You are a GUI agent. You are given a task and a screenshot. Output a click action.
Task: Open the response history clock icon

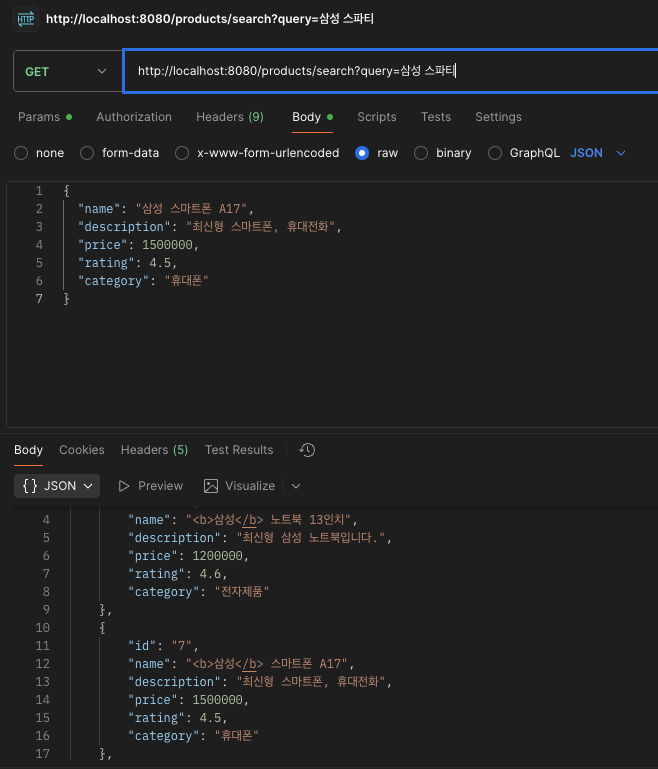307,450
